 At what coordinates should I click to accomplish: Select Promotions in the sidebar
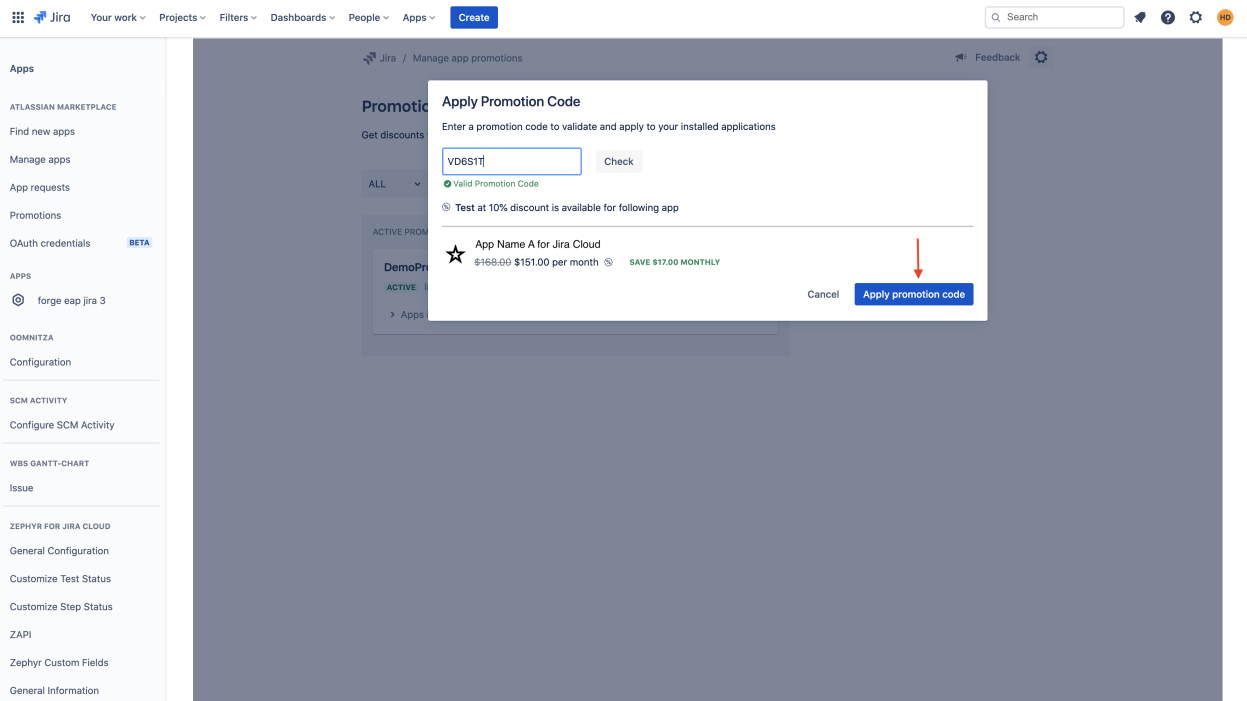35,215
